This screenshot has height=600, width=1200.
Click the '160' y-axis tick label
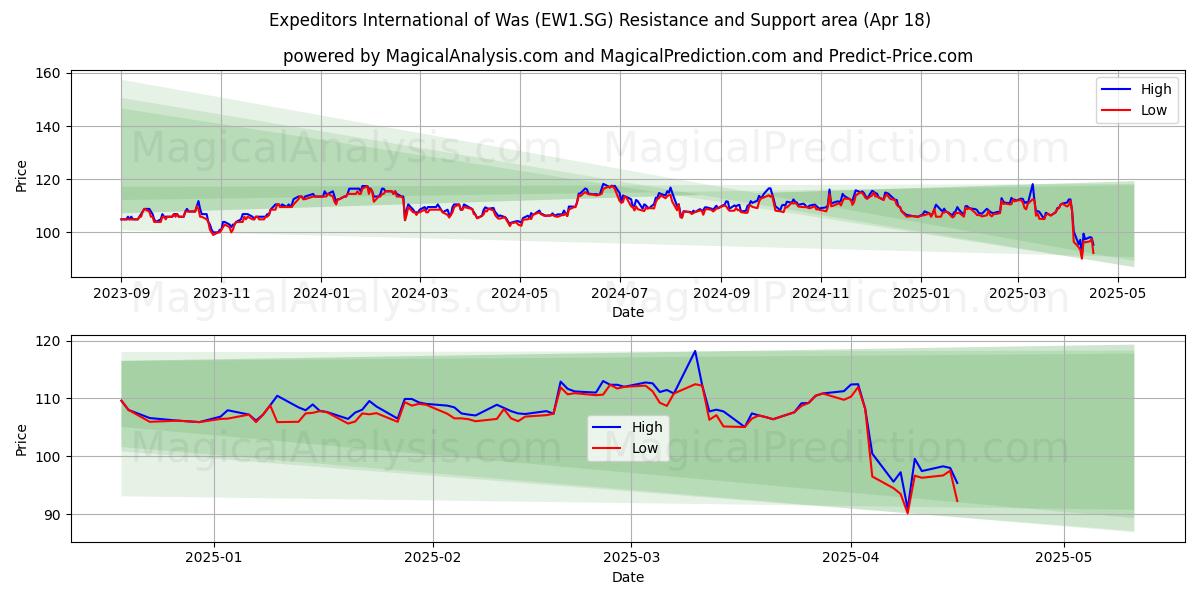(50, 74)
